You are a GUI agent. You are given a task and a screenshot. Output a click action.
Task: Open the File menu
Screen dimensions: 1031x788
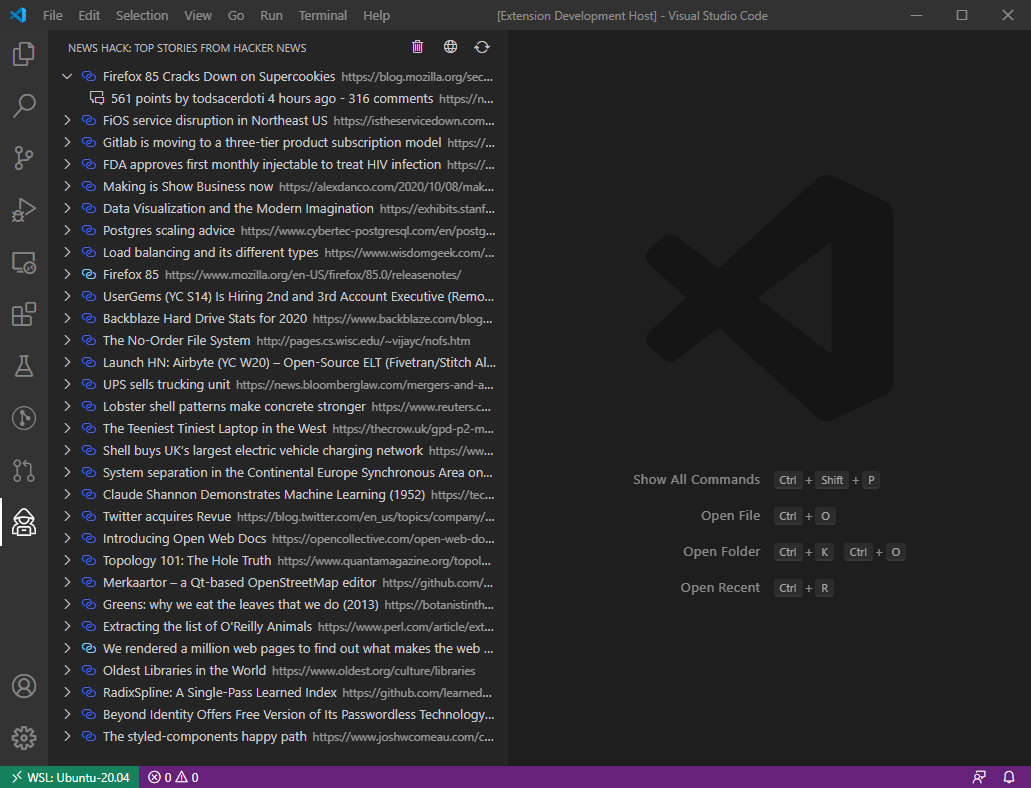[53, 15]
